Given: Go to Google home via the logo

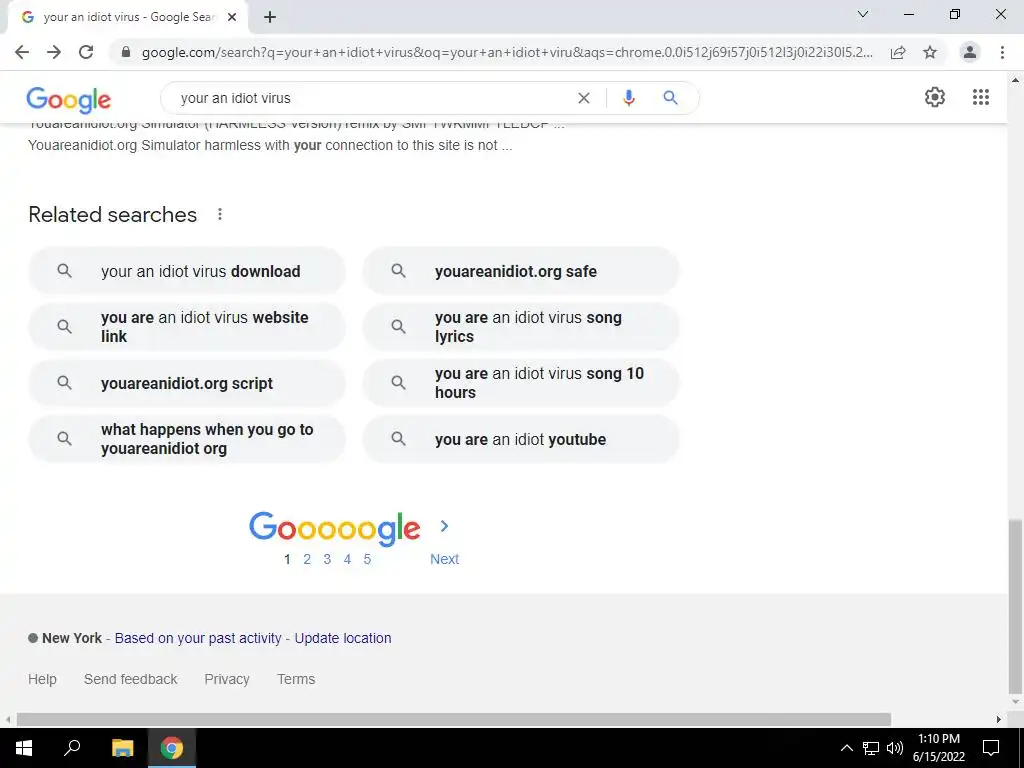Looking at the screenshot, I should 69,100.
